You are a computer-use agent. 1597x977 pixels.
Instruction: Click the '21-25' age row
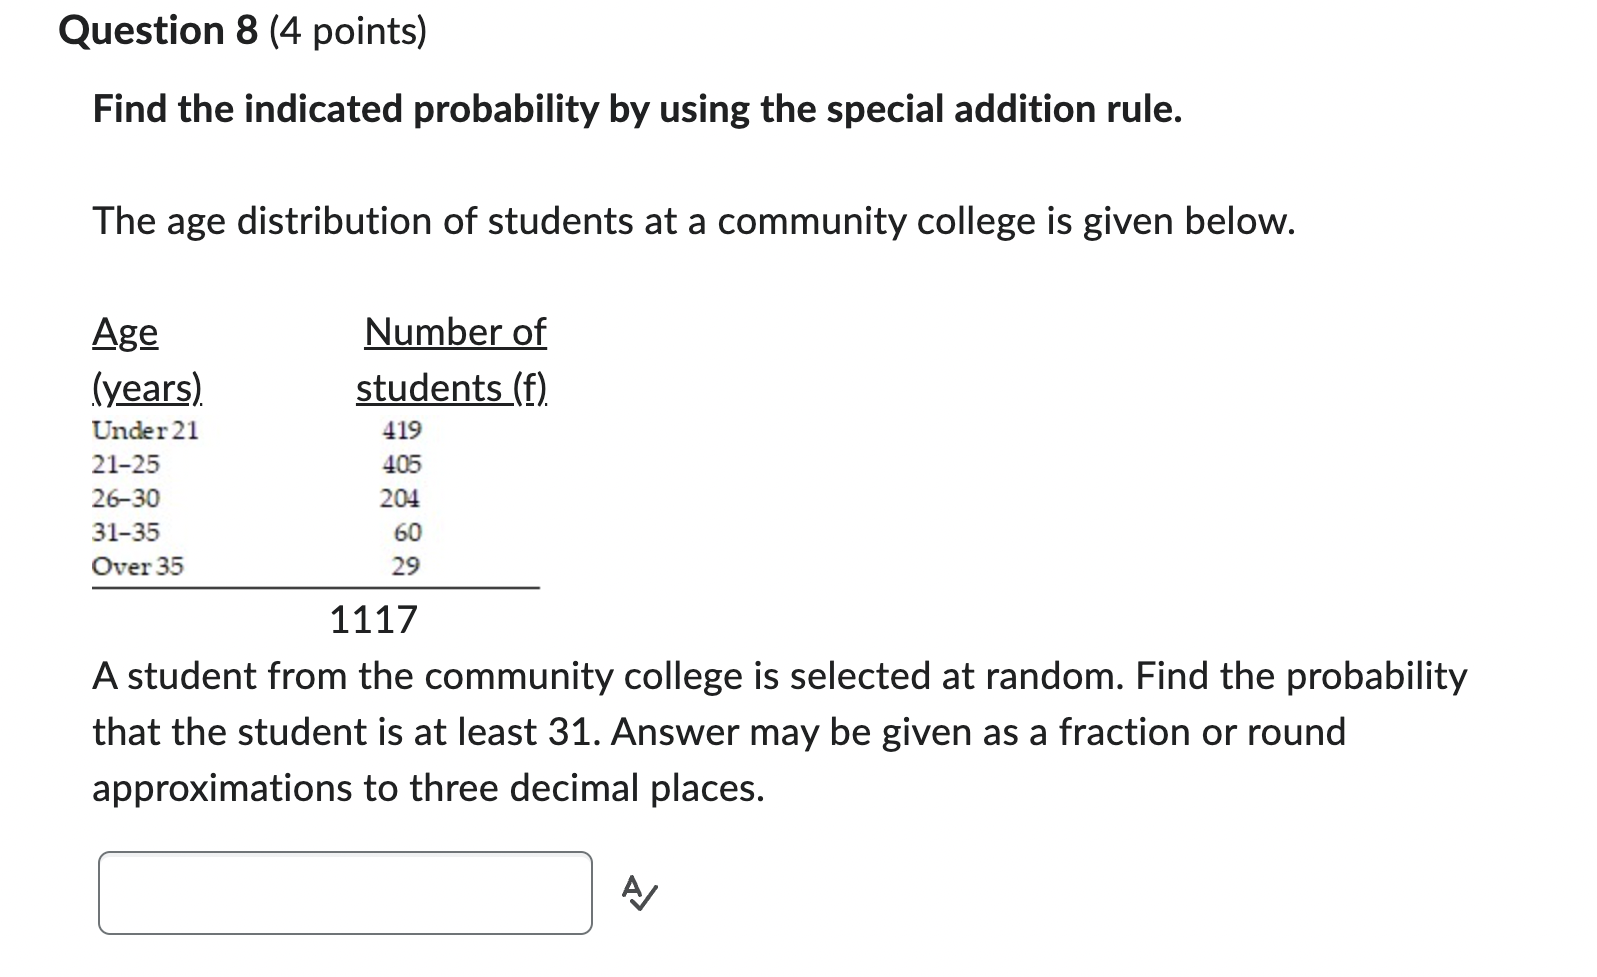(126, 465)
